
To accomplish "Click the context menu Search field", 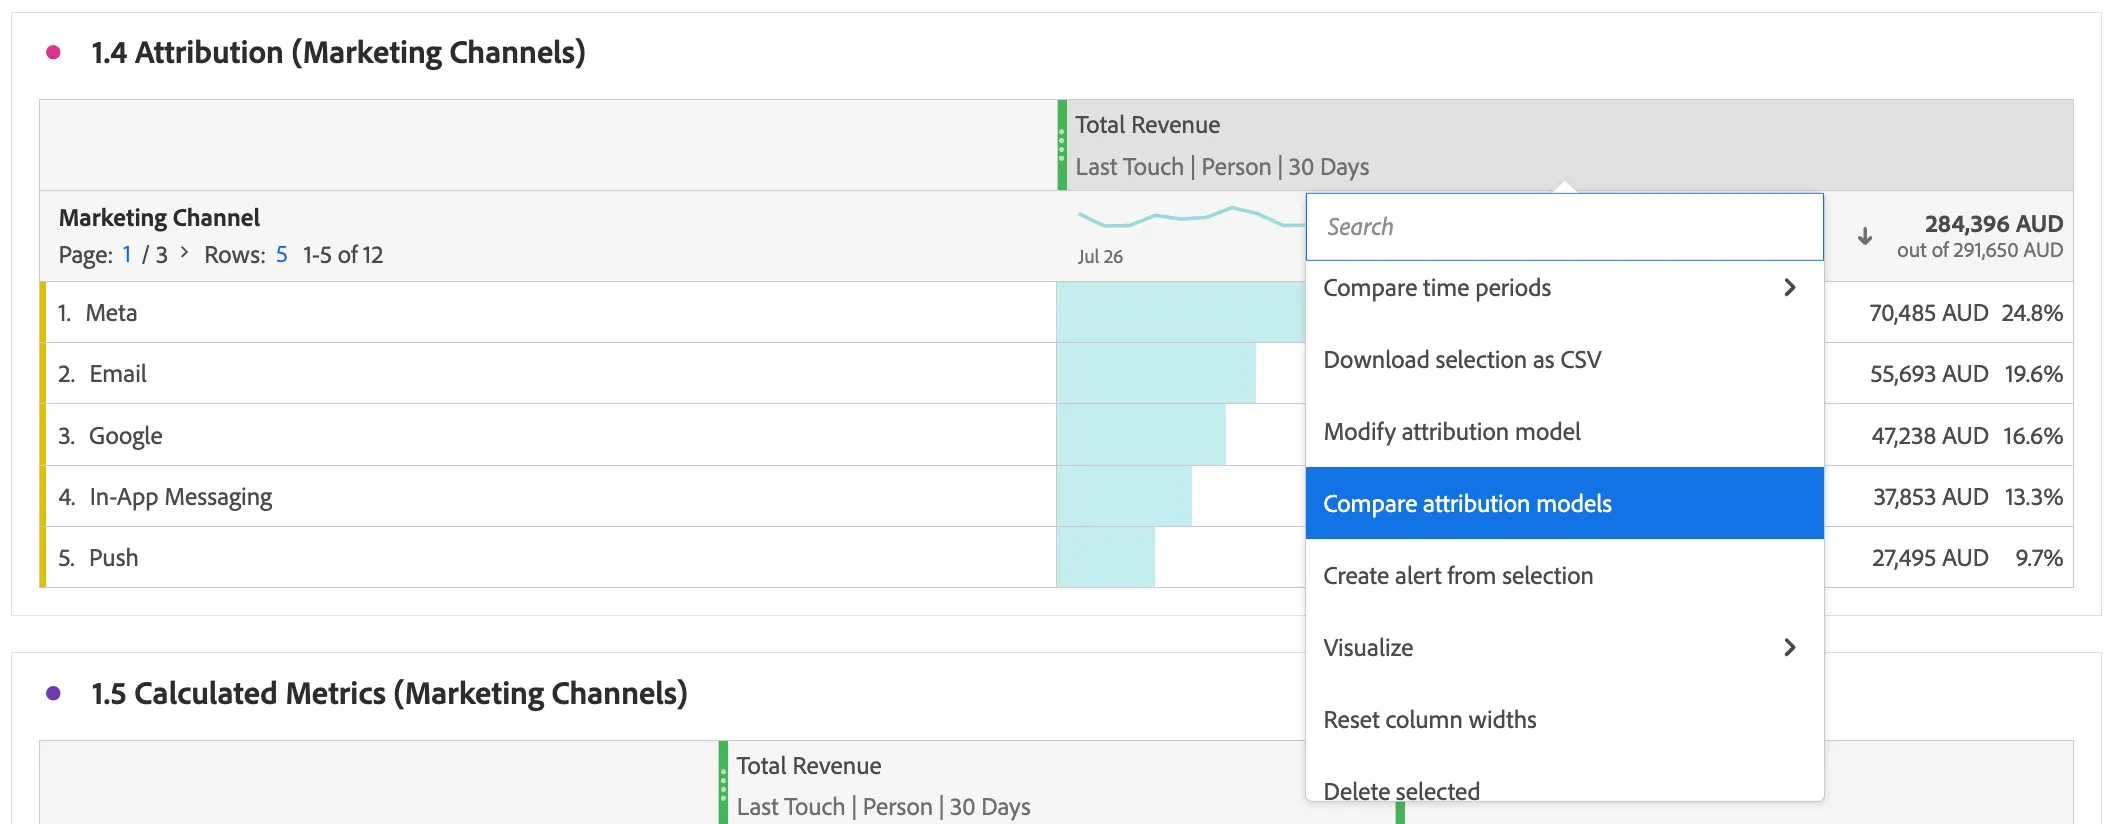I will click(x=1564, y=227).
